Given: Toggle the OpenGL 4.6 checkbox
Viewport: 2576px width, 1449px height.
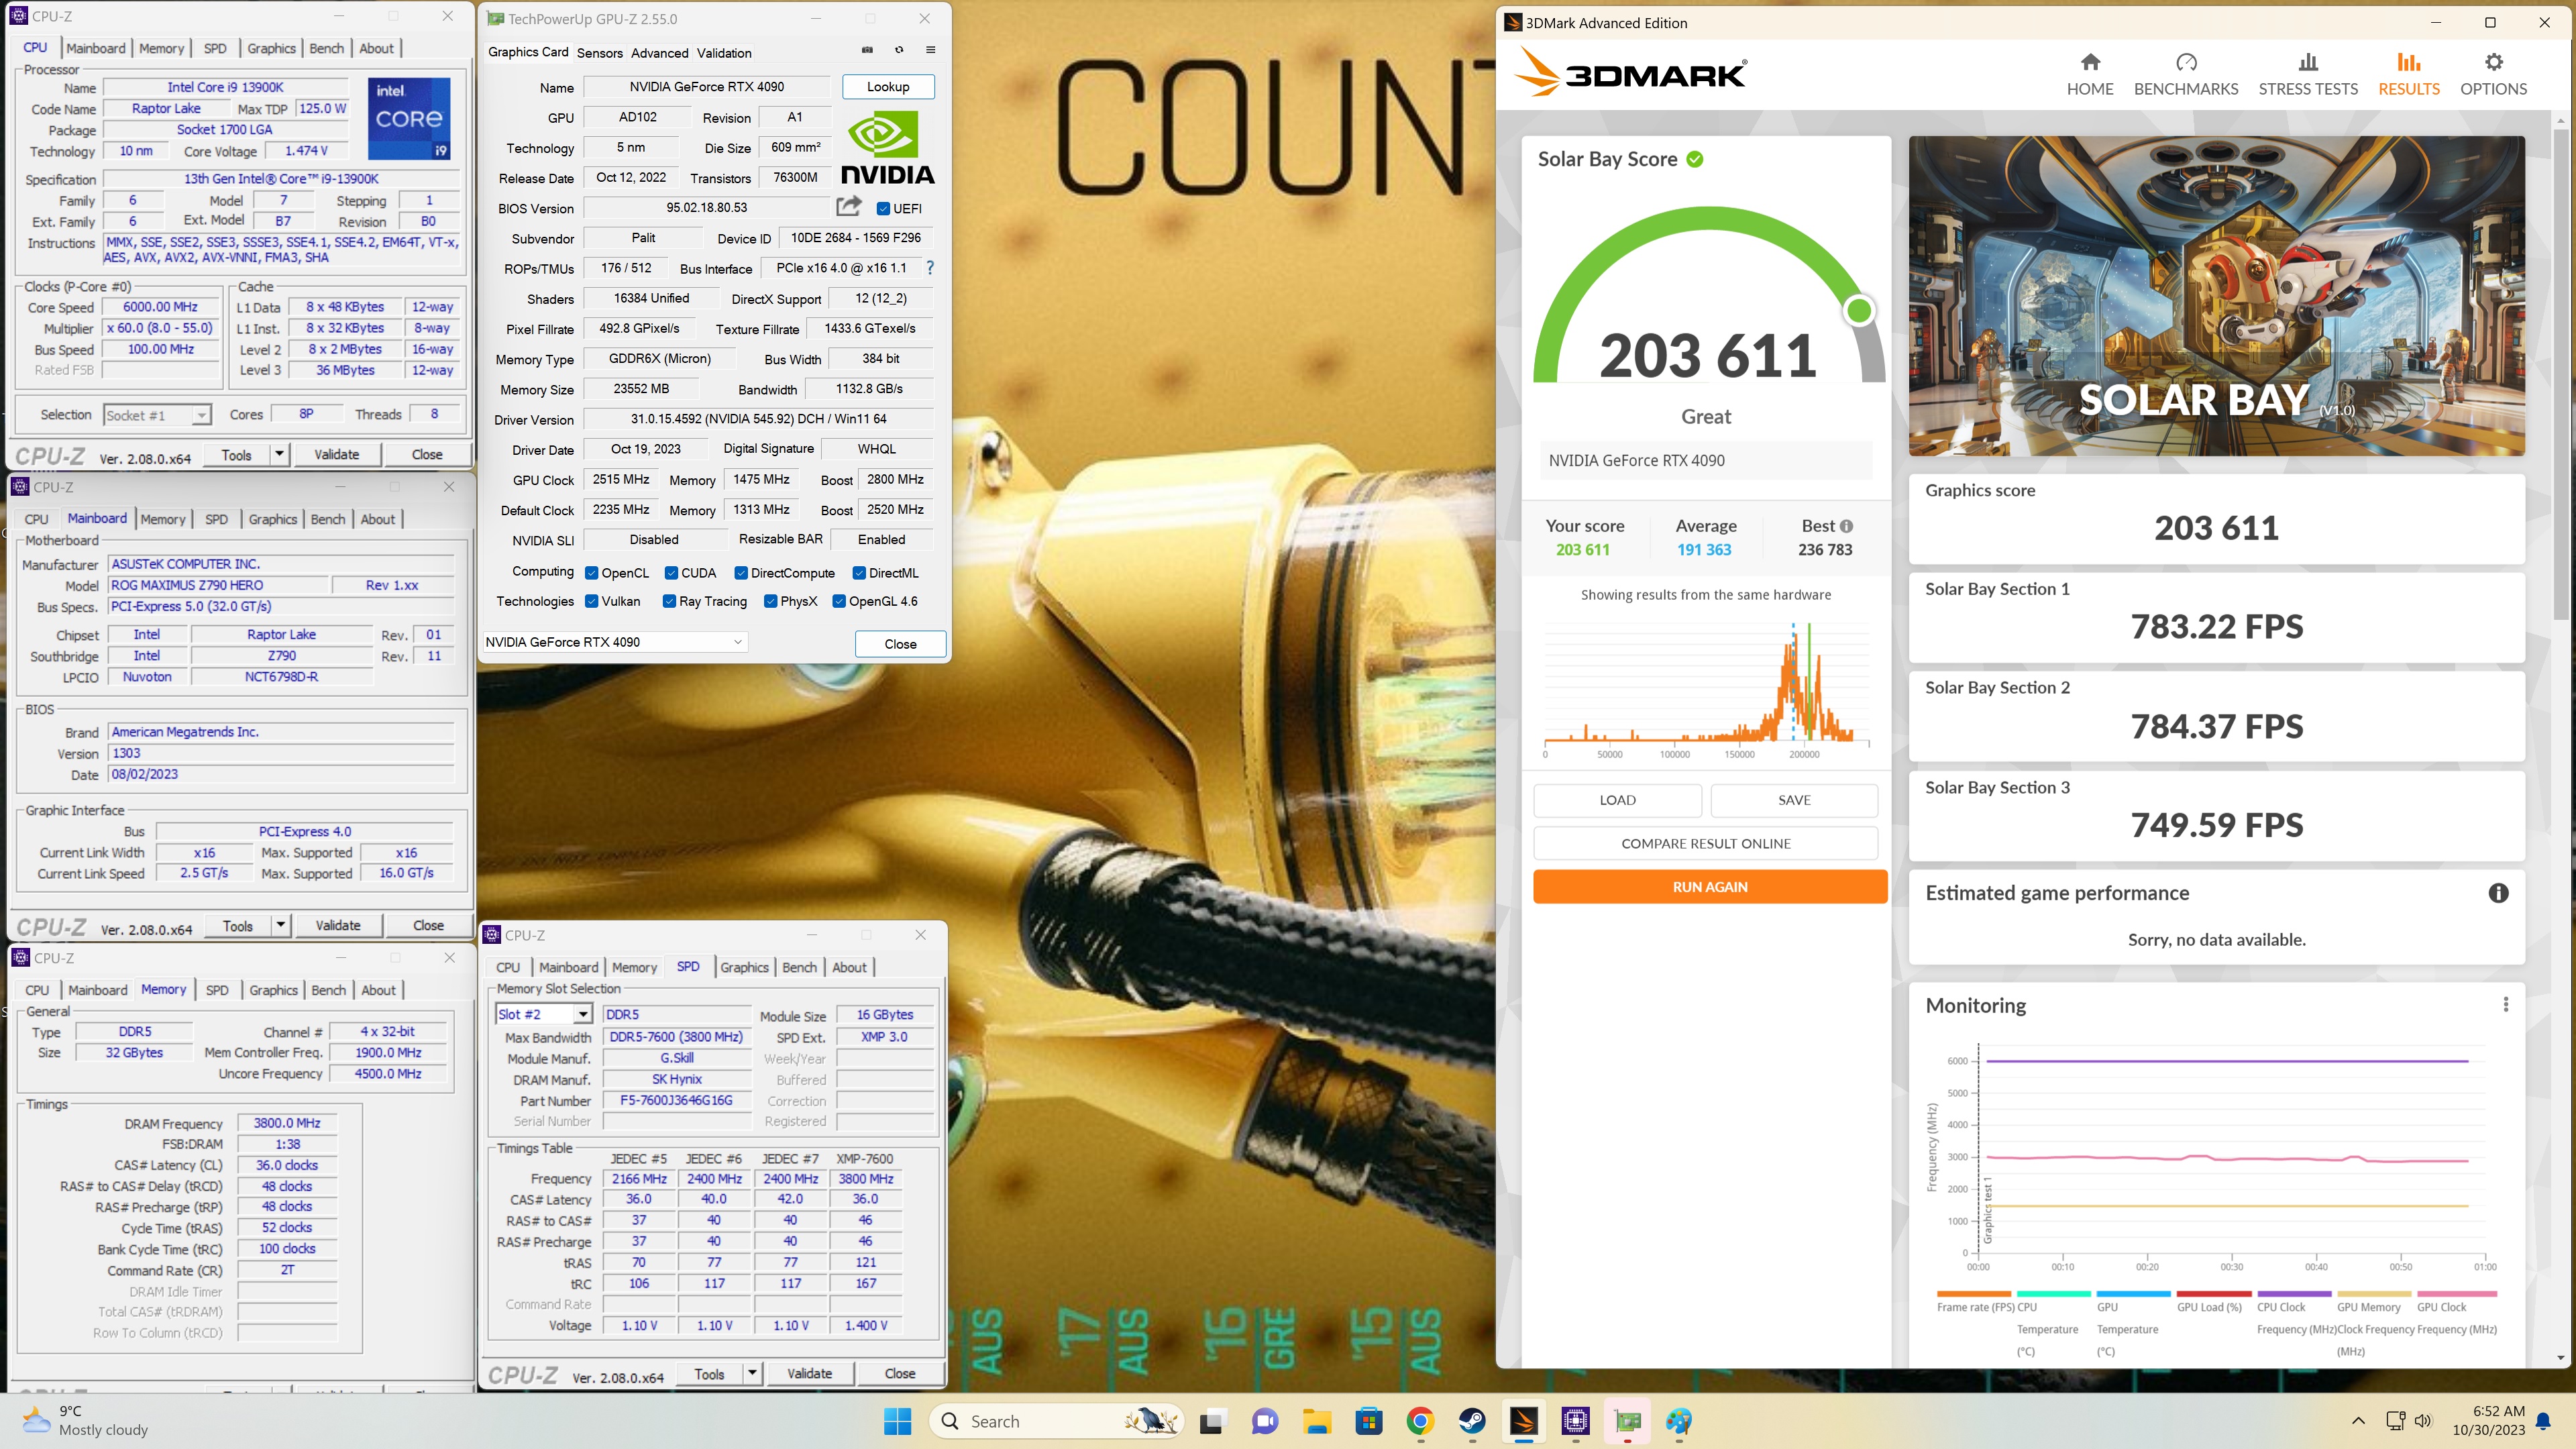Looking at the screenshot, I should coord(839,601).
